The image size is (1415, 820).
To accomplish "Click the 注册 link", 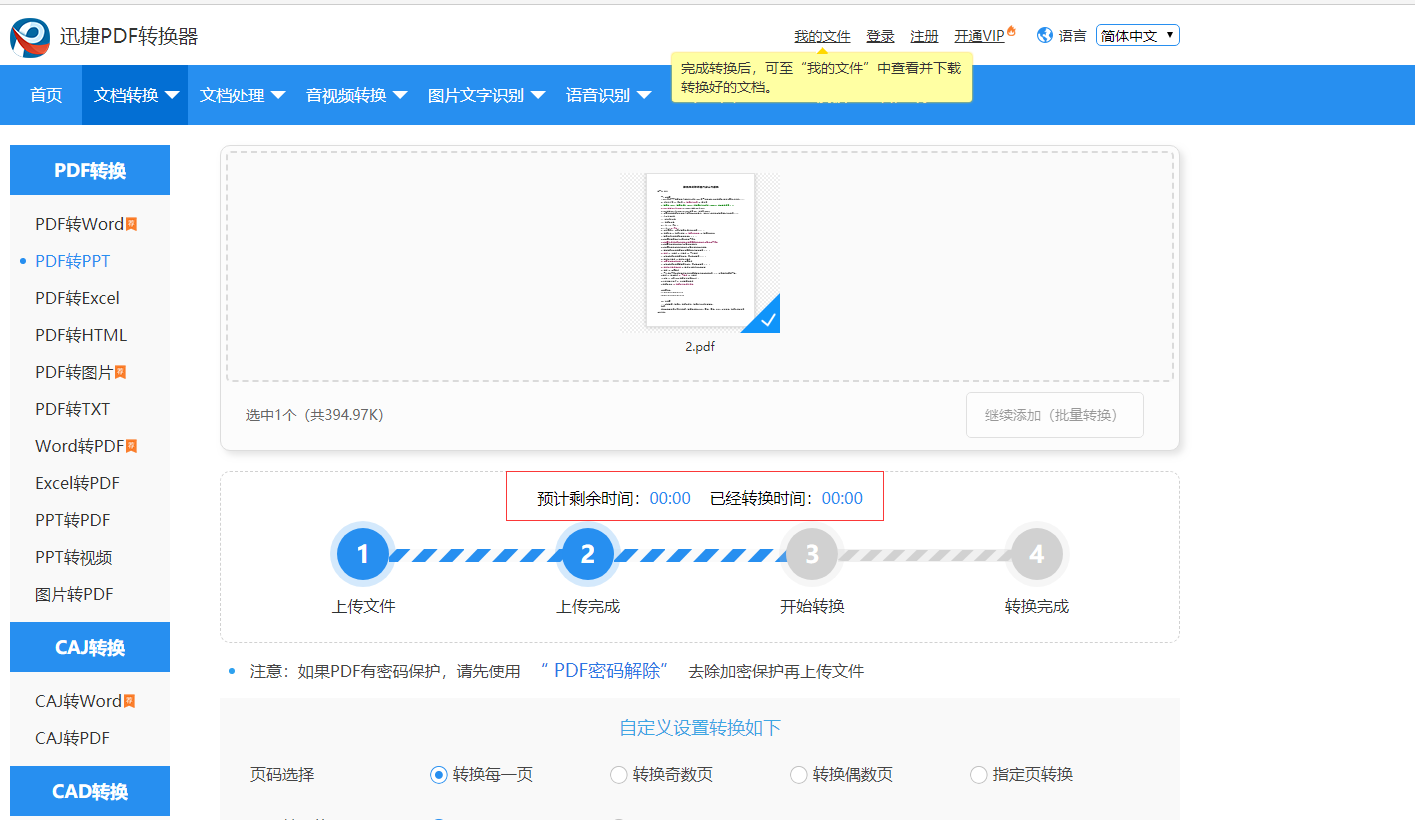I will pos(924,36).
